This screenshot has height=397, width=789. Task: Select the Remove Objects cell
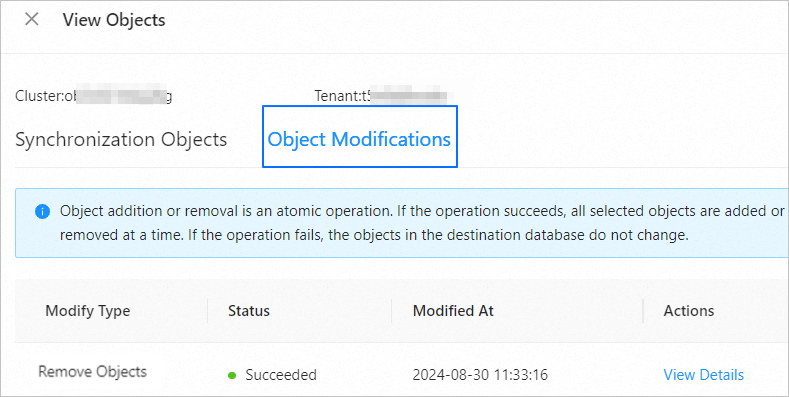tap(93, 372)
